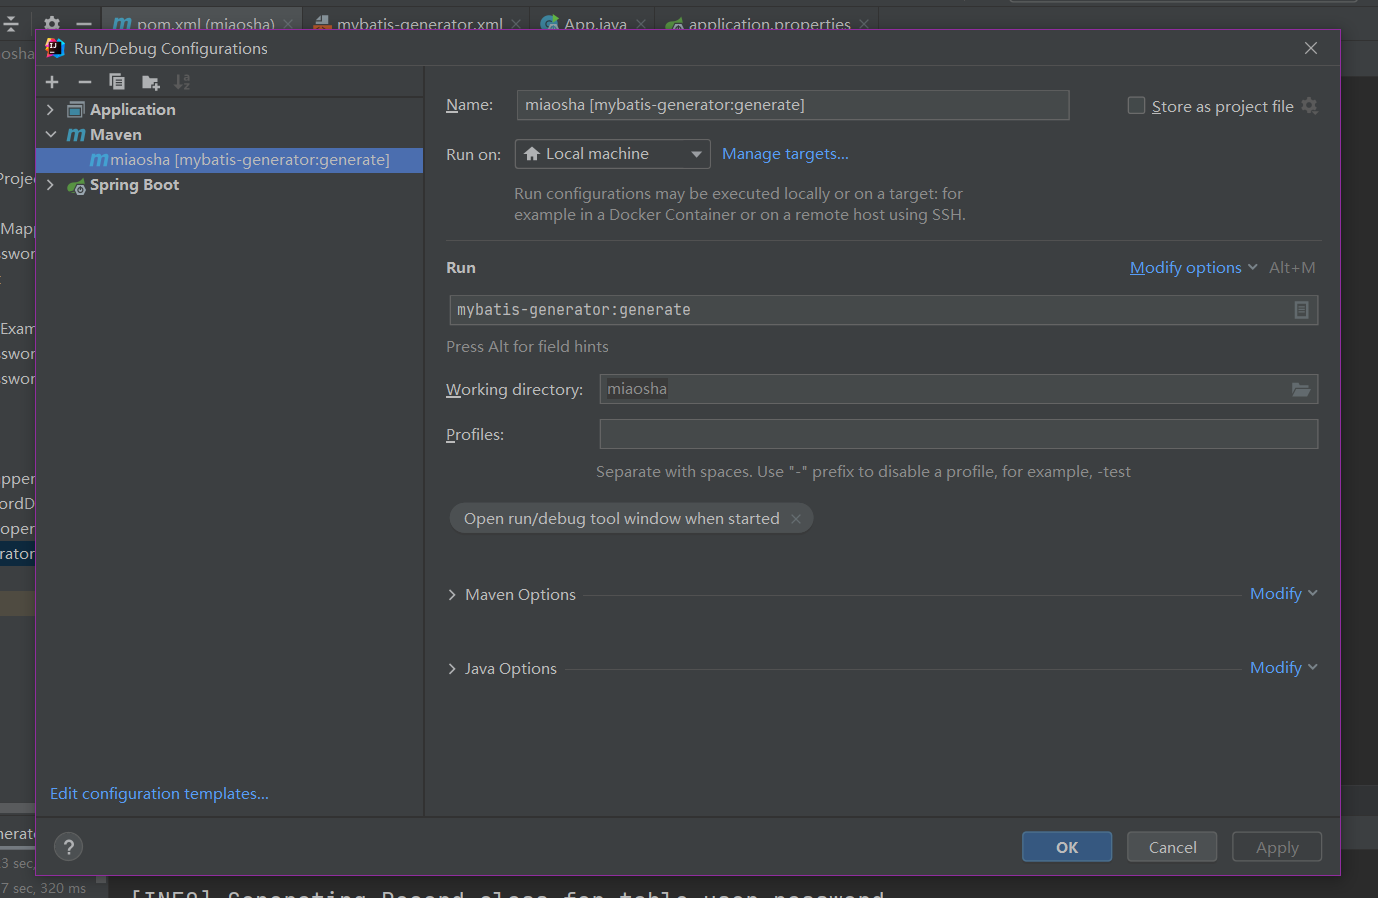
Task: Copy the selected configuration
Action: pyautogui.click(x=117, y=82)
